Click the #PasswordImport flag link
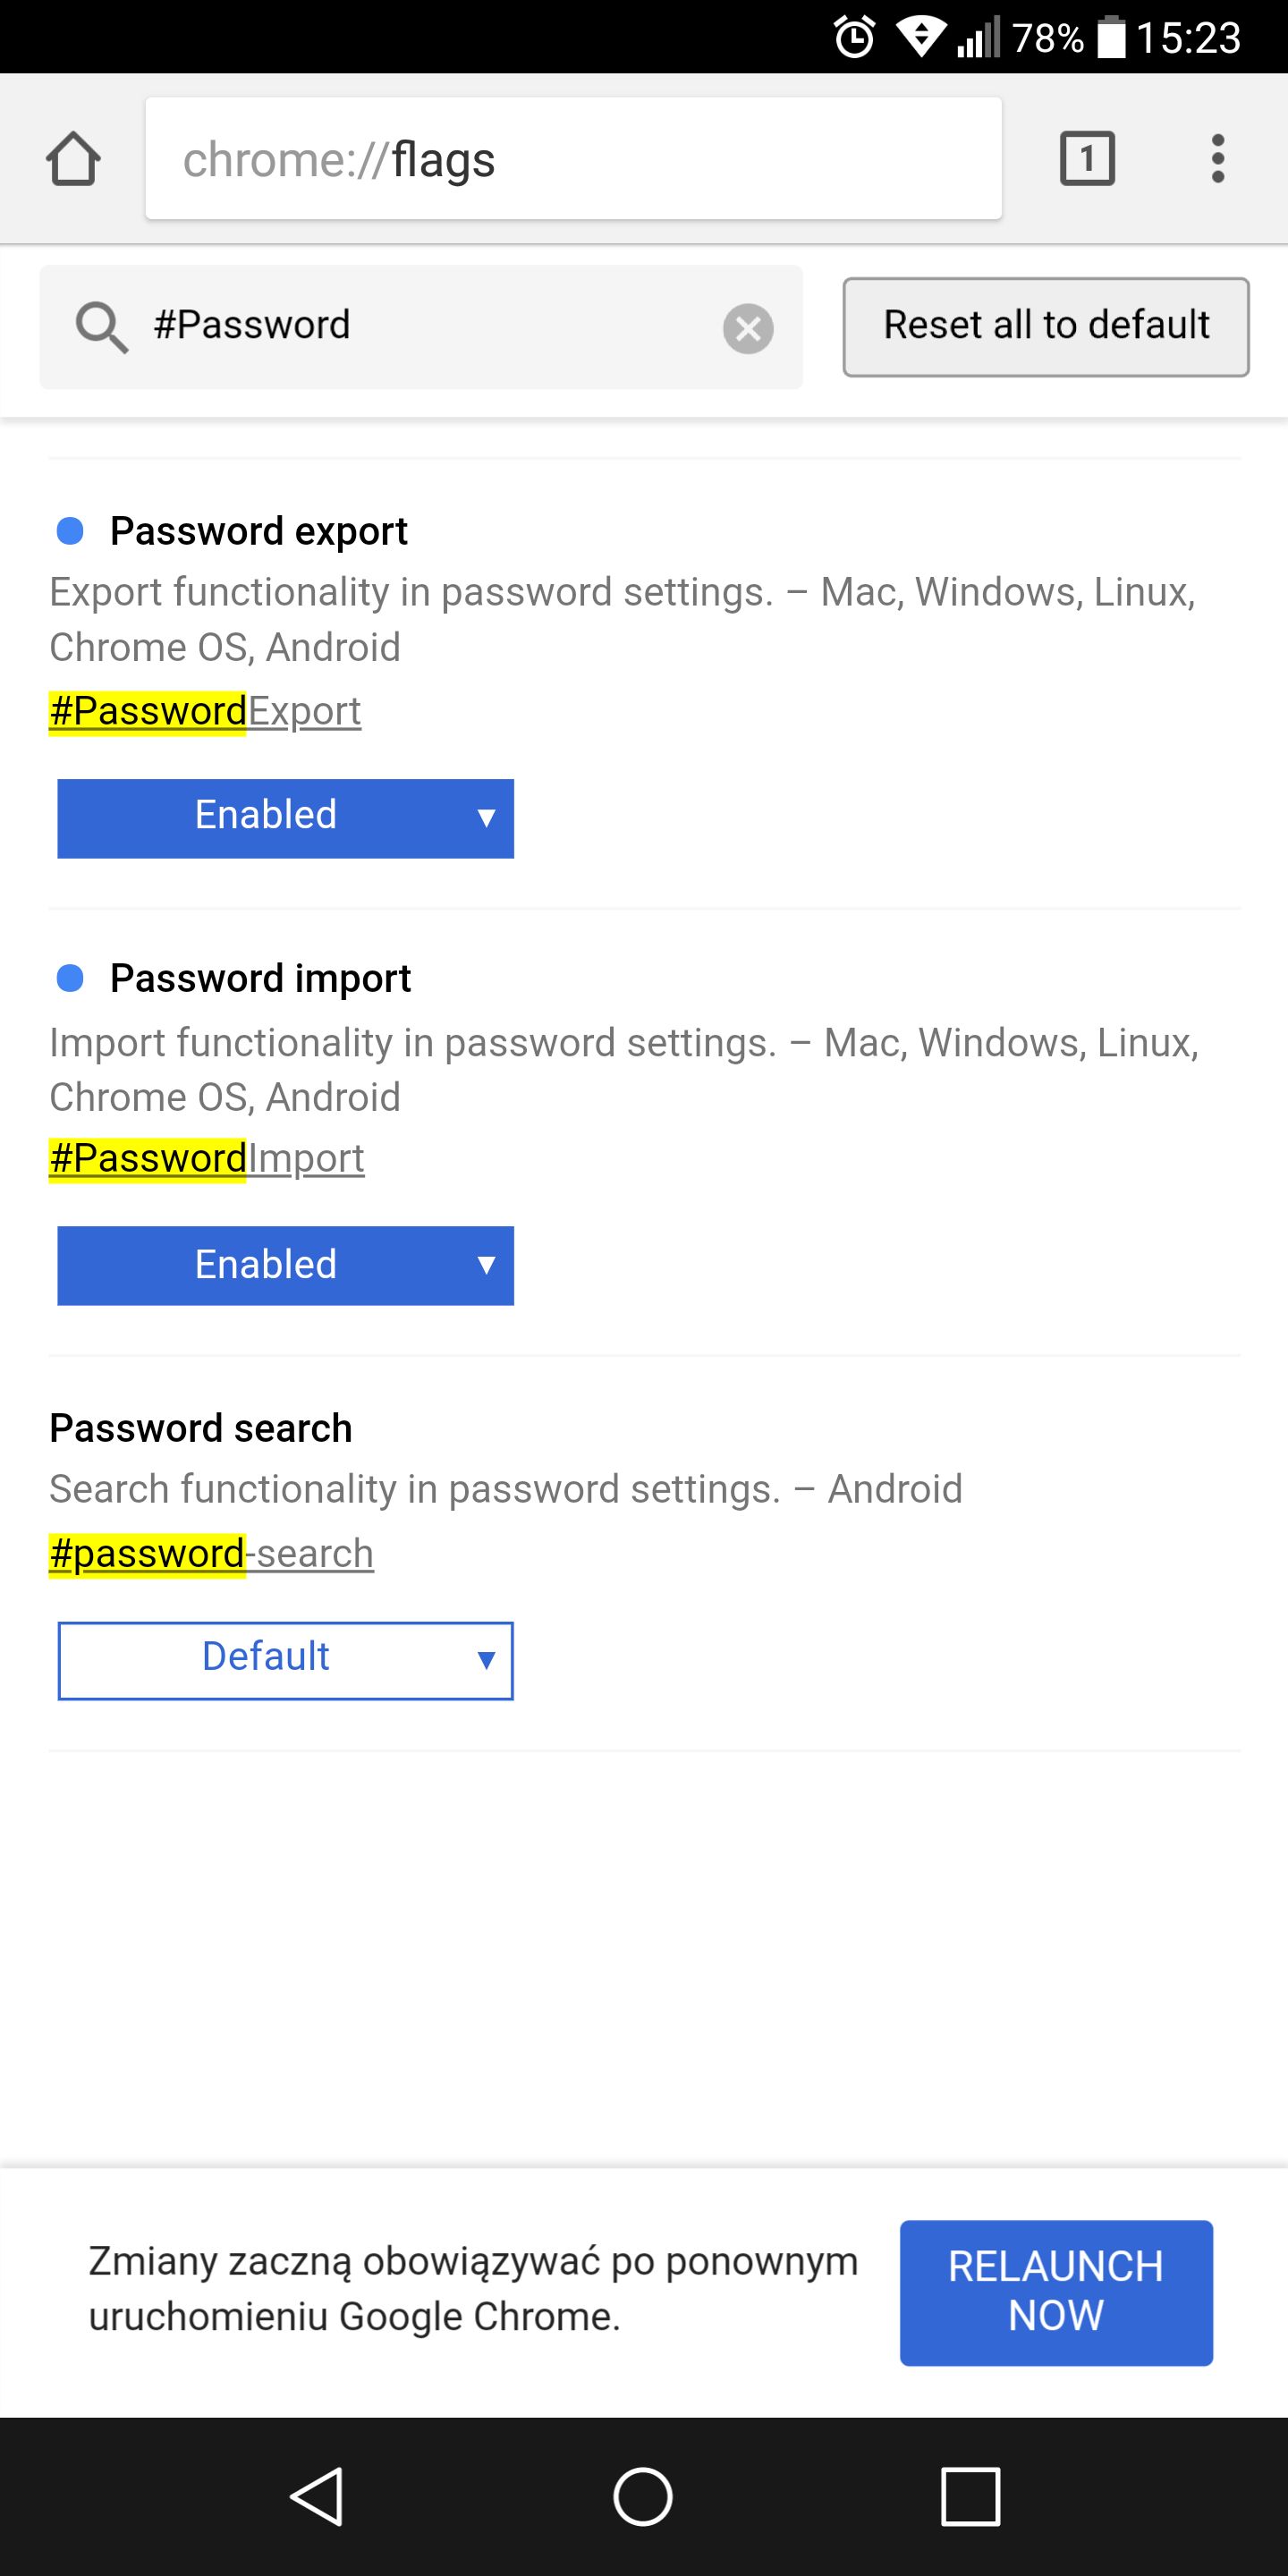 pyautogui.click(x=207, y=1159)
